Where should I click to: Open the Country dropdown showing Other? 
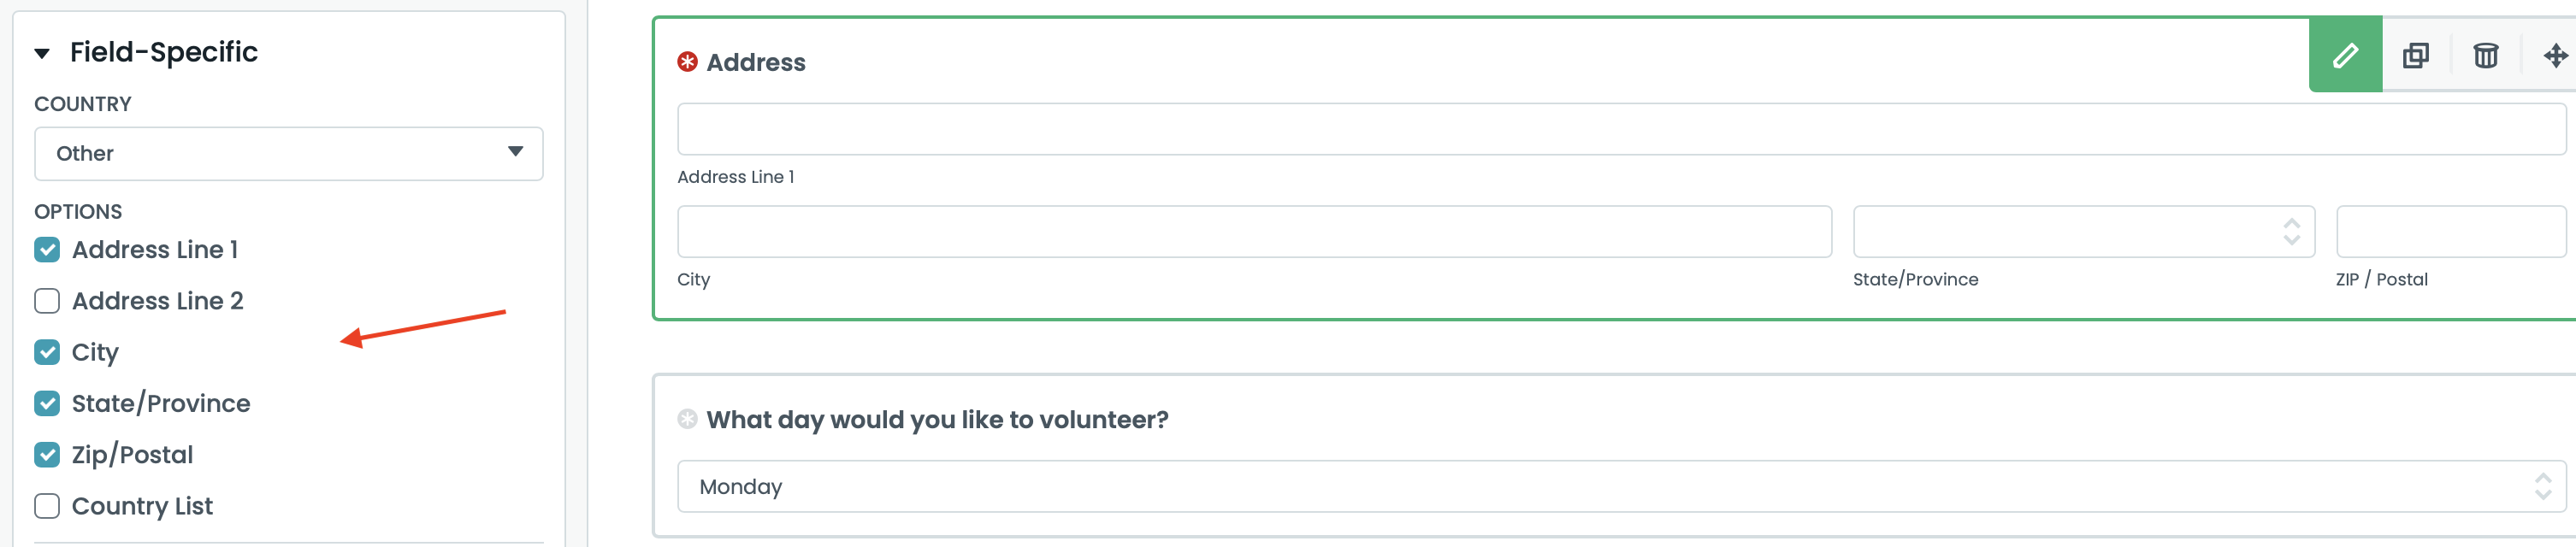288,153
